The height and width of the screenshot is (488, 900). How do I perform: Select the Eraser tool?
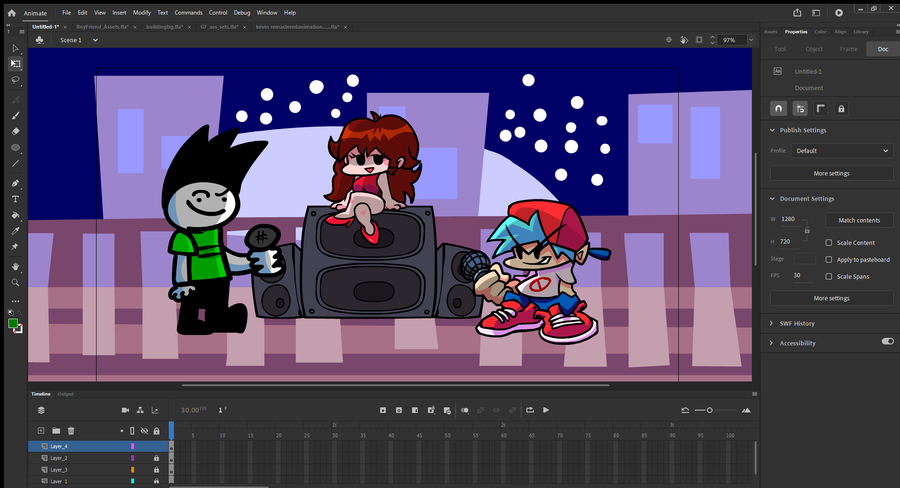15,131
